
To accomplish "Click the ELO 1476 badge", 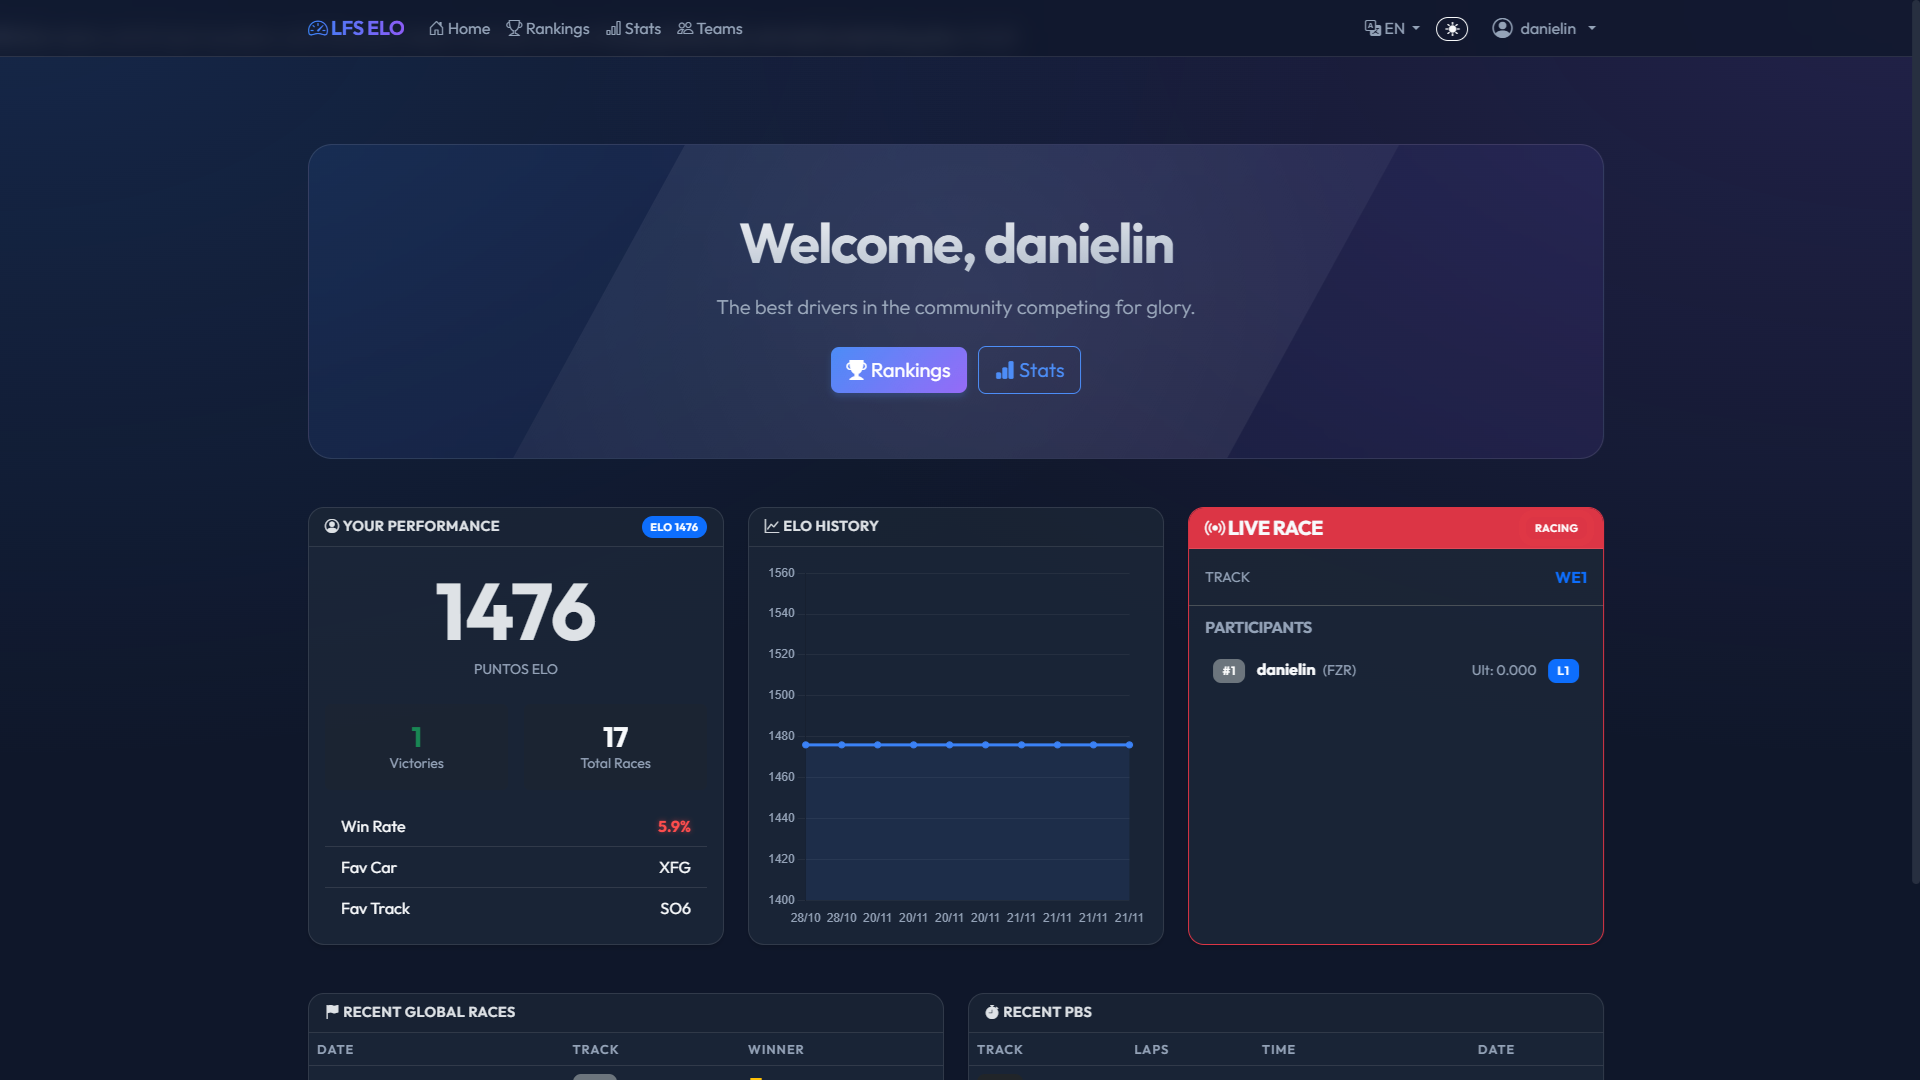I will [x=674, y=527].
